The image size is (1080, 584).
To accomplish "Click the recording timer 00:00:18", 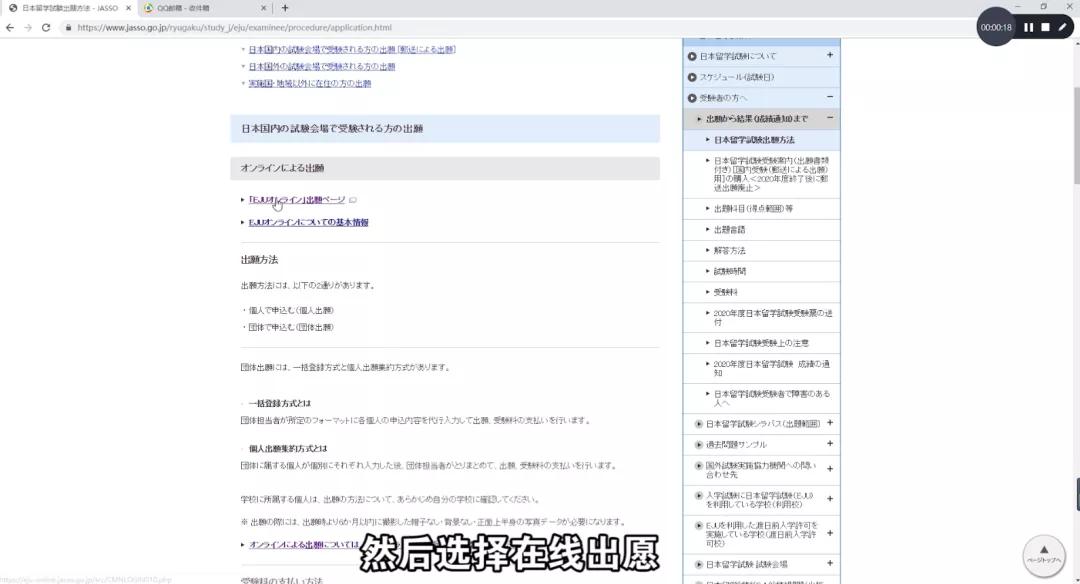I will 996,28.
